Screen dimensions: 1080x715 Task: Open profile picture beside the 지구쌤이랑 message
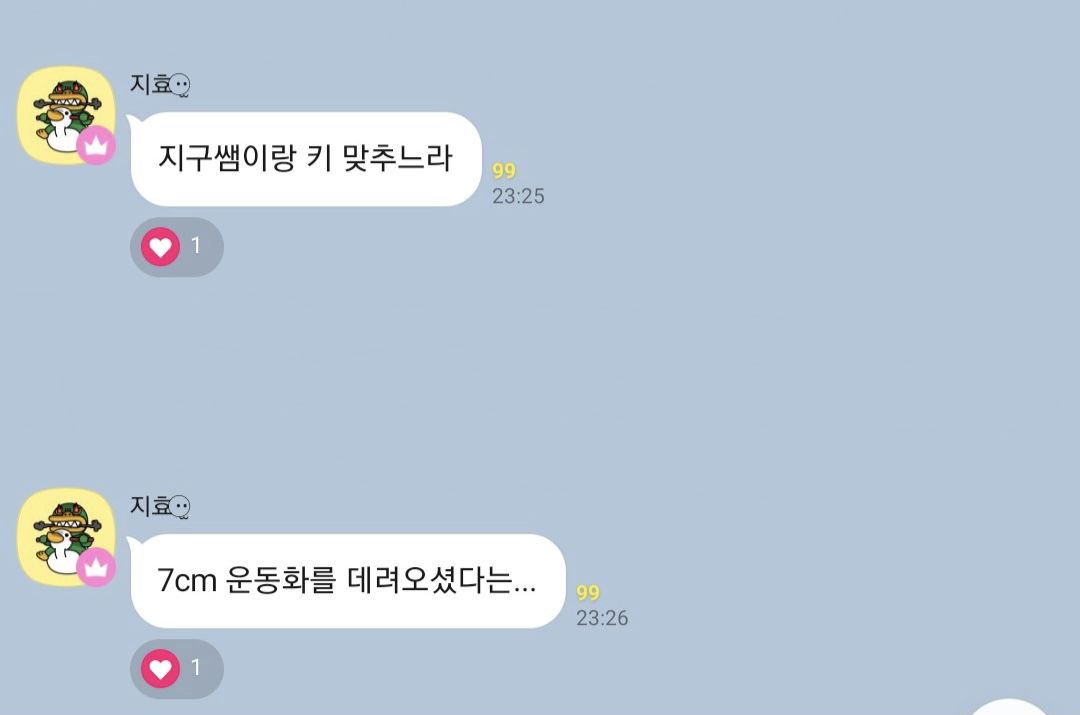[x=66, y=116]
